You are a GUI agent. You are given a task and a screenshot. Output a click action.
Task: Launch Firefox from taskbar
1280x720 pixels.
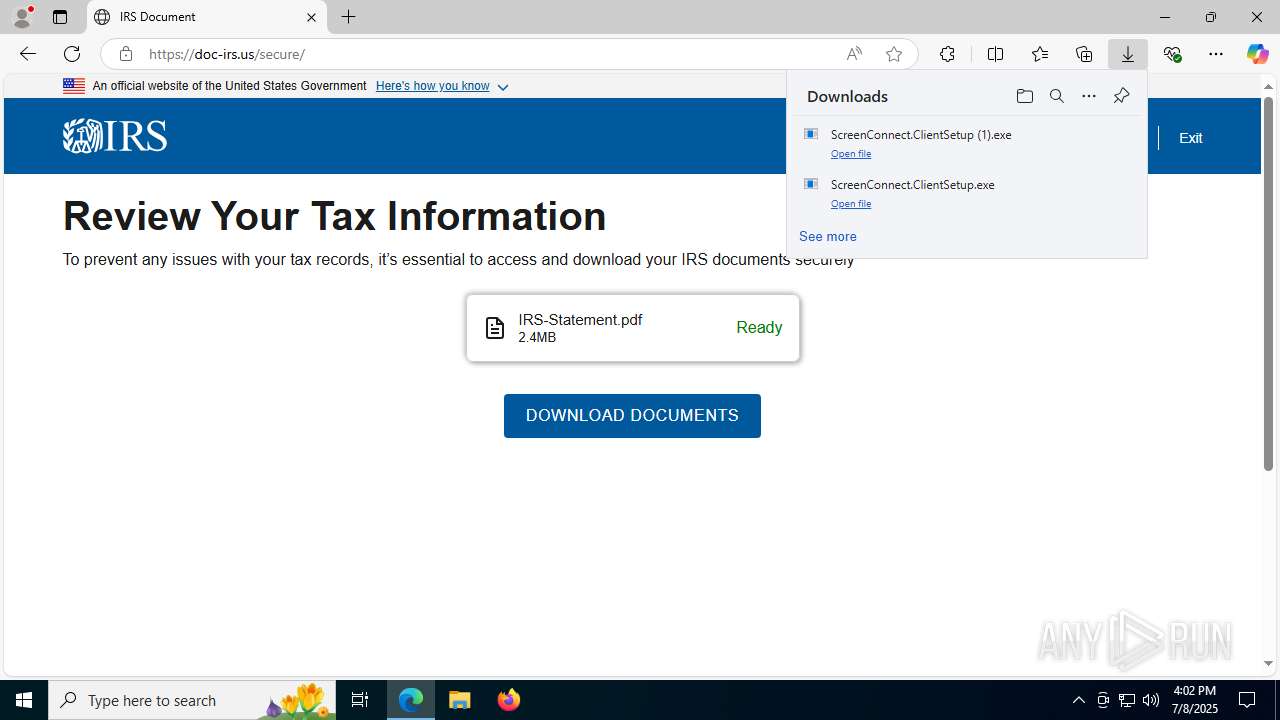click(509, 700)
